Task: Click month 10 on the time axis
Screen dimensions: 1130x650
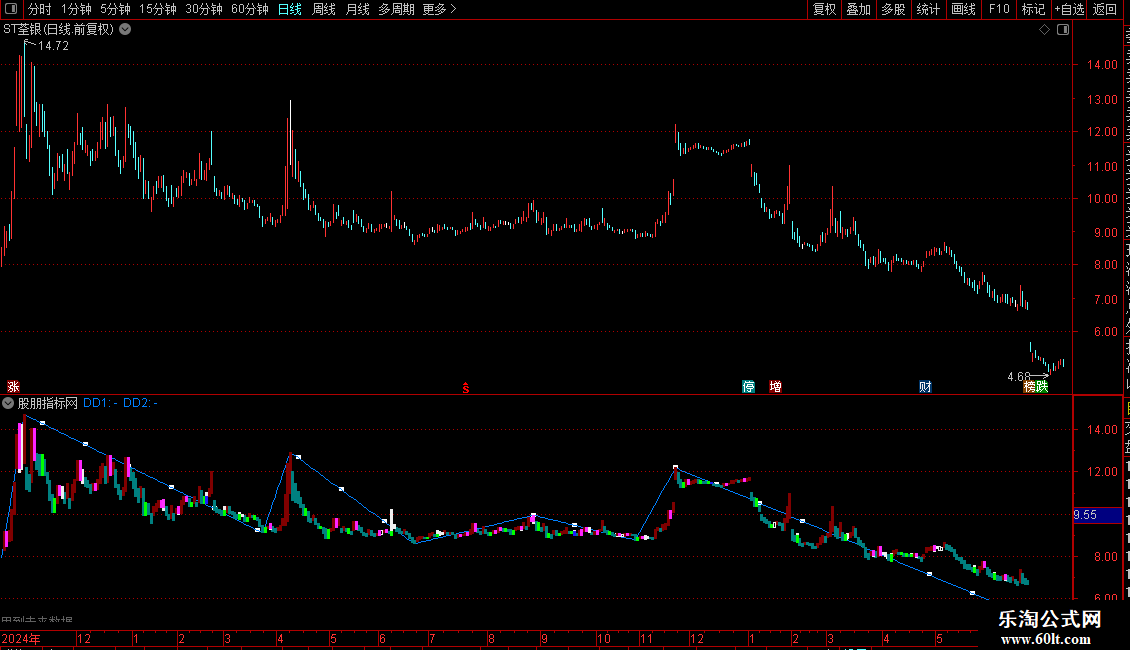Action: point(604,639)
